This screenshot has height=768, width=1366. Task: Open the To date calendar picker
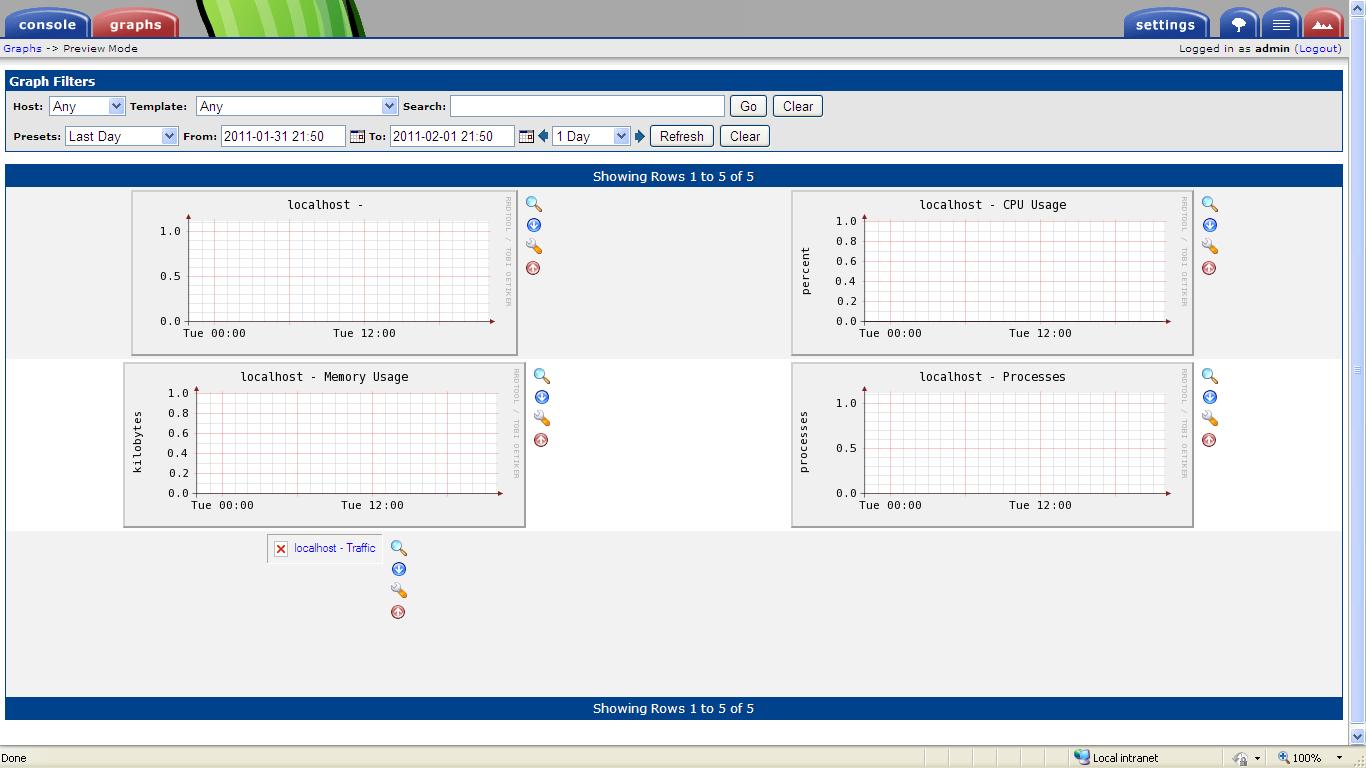tap(526, 136)
